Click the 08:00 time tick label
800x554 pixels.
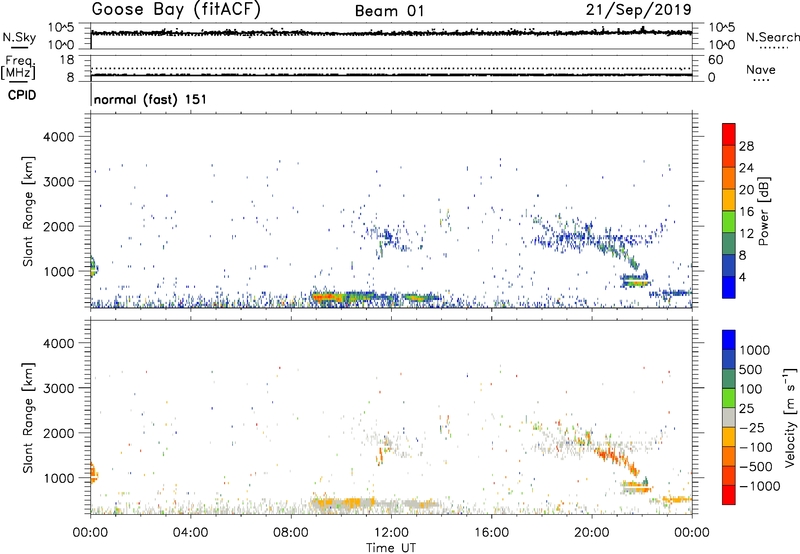(x=291, y=533)
